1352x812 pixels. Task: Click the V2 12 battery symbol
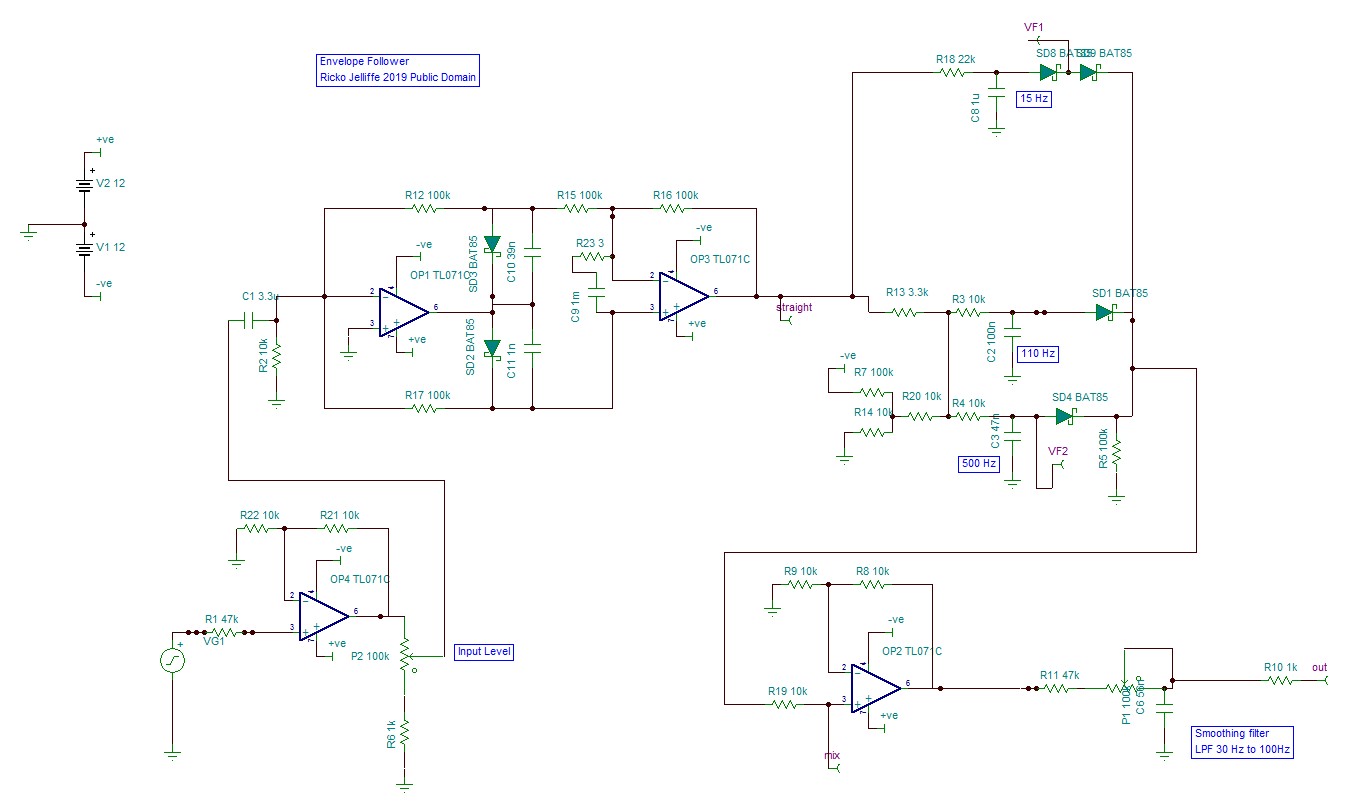click(x=85, y=185)
